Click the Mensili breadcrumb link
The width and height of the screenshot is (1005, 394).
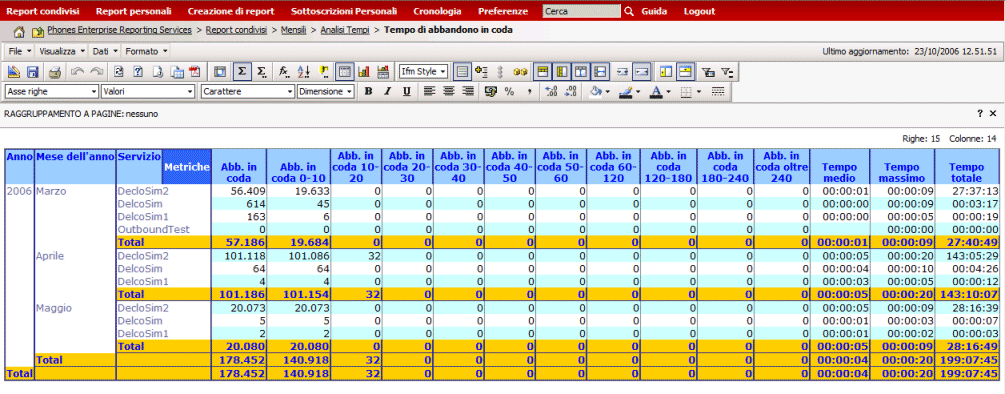[294, 30]
